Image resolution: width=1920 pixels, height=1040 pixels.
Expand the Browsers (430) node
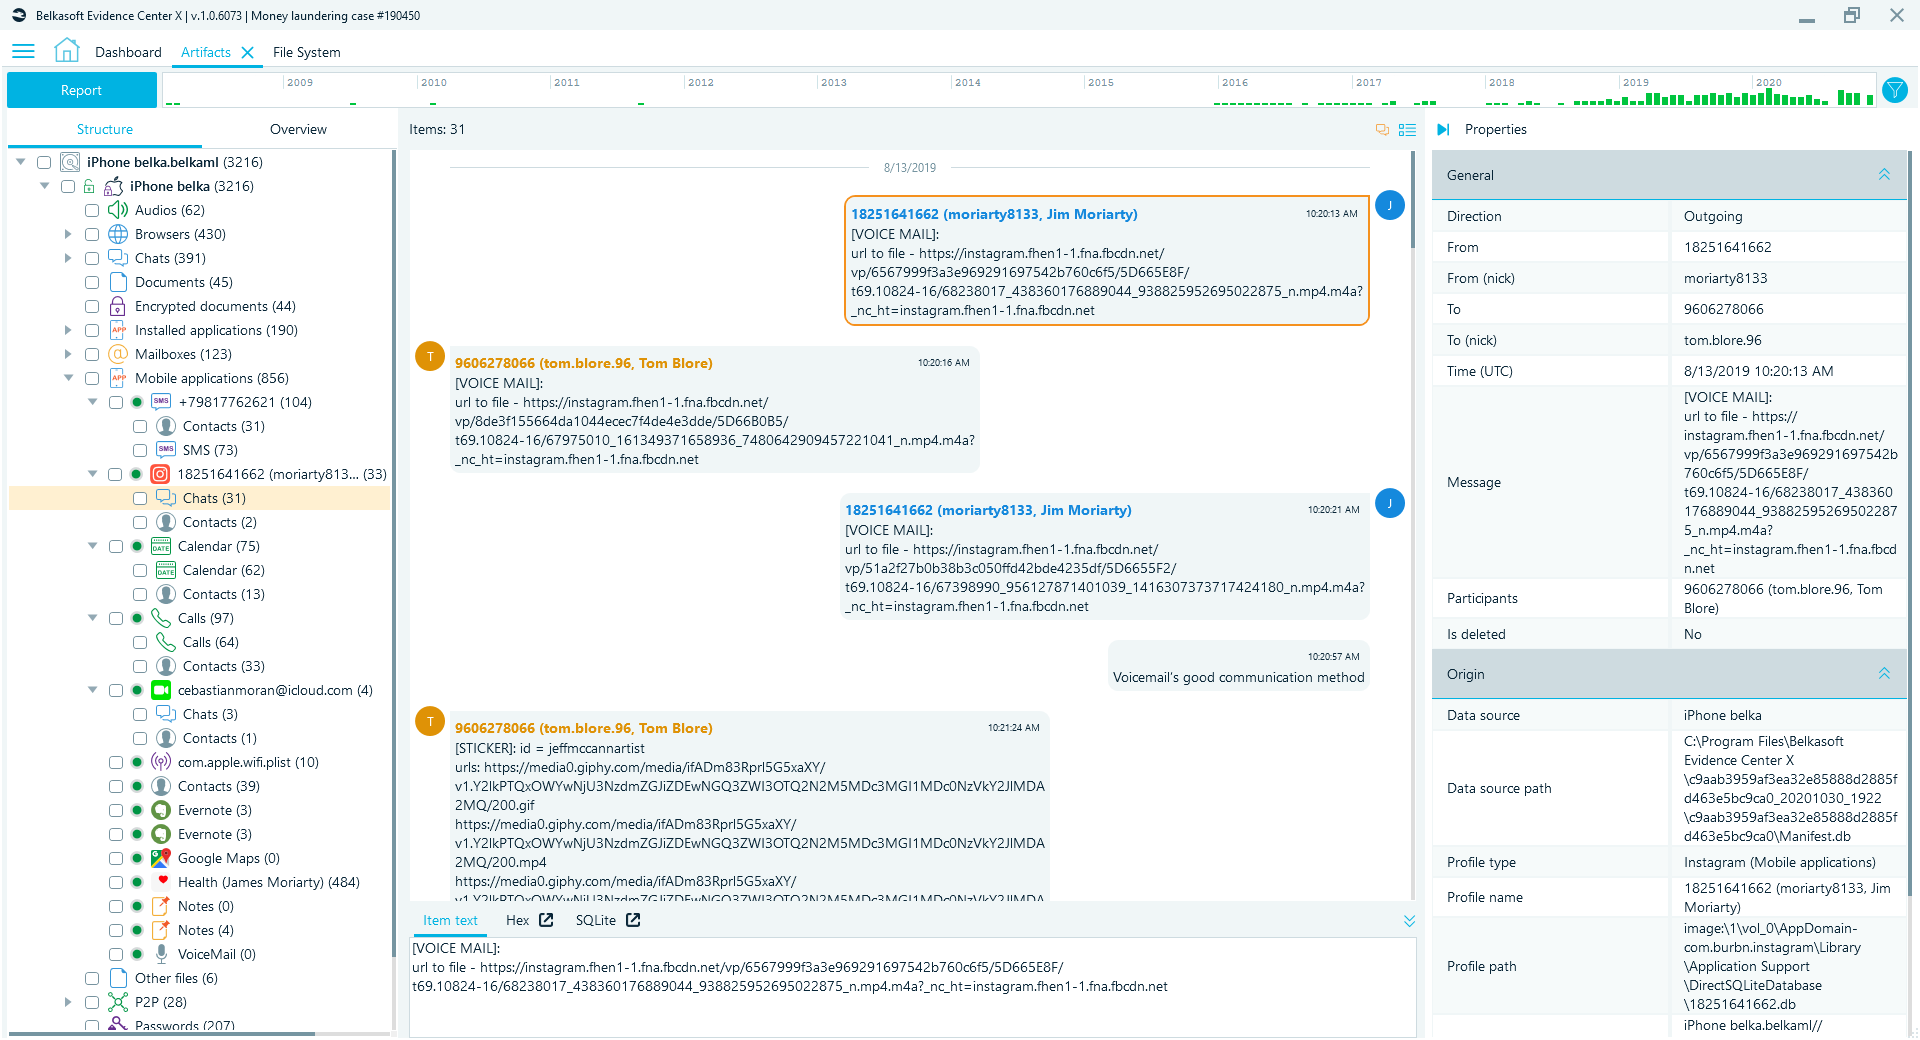68,234
